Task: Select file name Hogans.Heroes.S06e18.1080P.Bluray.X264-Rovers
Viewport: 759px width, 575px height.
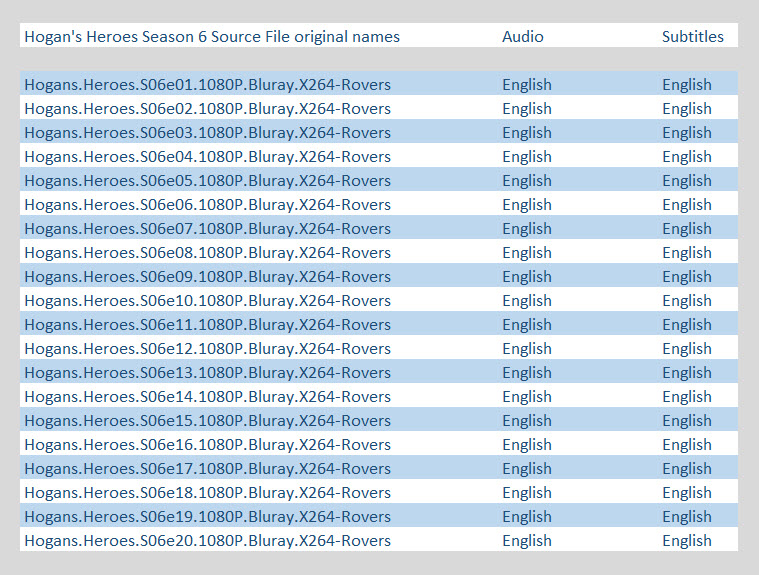Action: click(x=208, y=493)
